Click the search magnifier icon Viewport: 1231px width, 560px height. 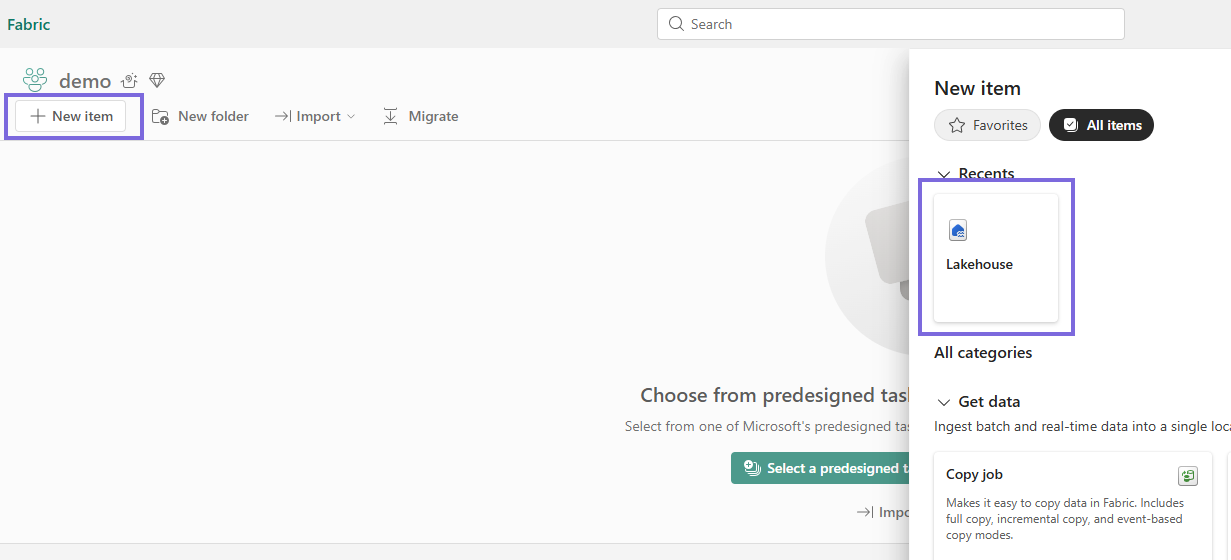(677, 24)
